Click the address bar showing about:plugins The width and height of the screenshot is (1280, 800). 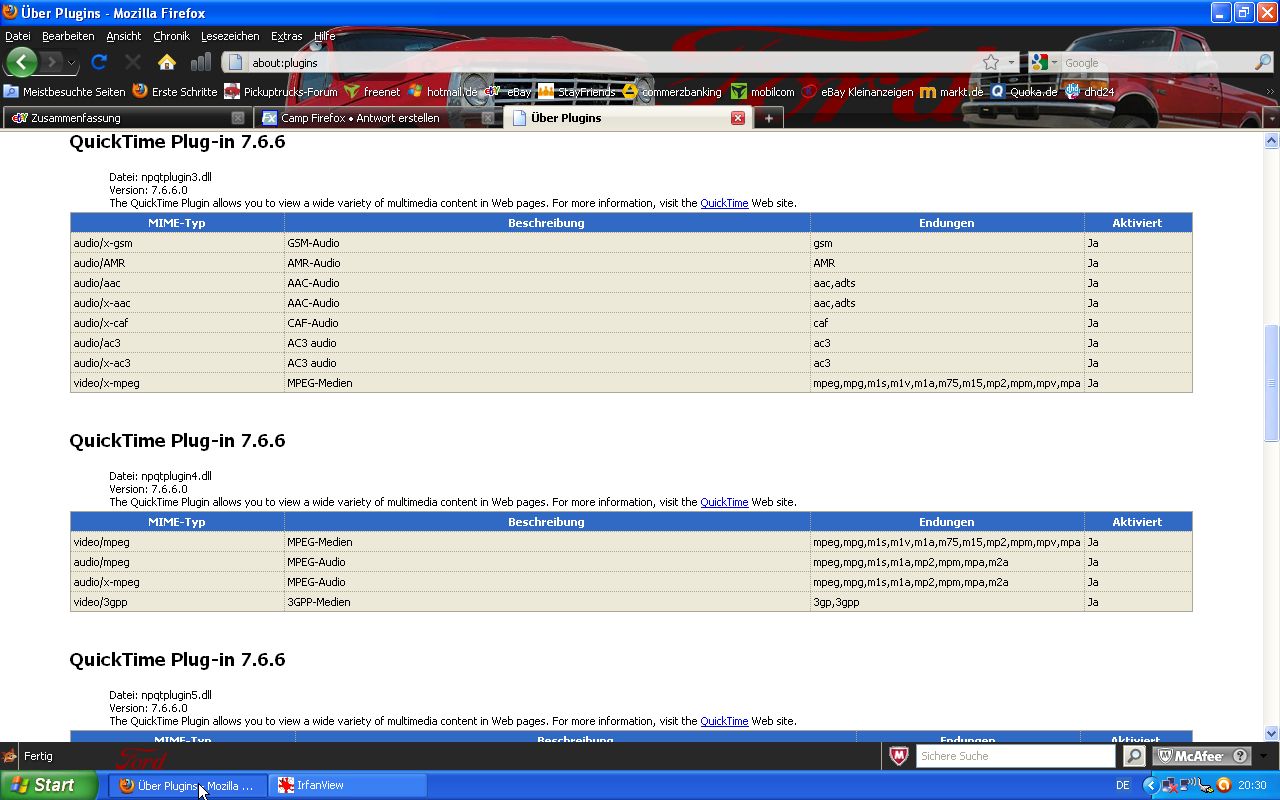(600, 62)
